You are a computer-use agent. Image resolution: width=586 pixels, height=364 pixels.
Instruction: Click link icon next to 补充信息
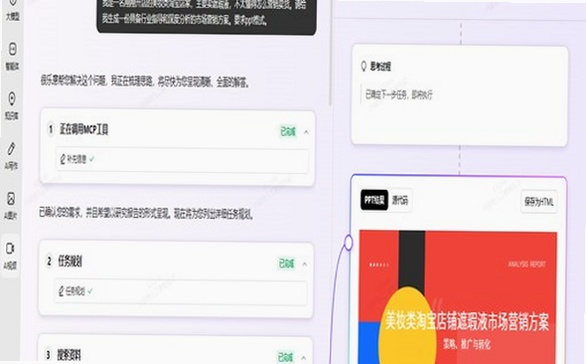click(62, 160)
